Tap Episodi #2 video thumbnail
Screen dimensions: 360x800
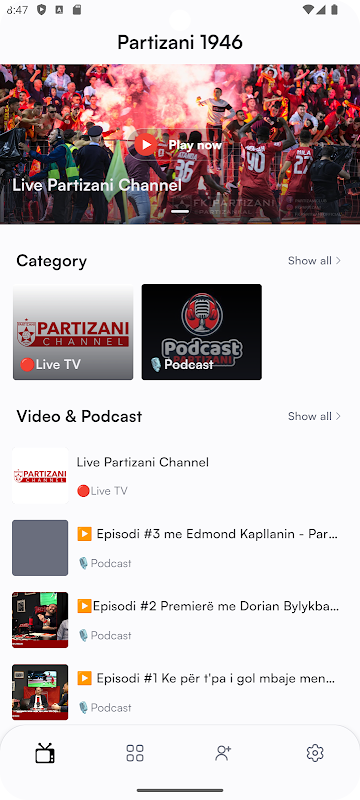(x=40, y=620)
